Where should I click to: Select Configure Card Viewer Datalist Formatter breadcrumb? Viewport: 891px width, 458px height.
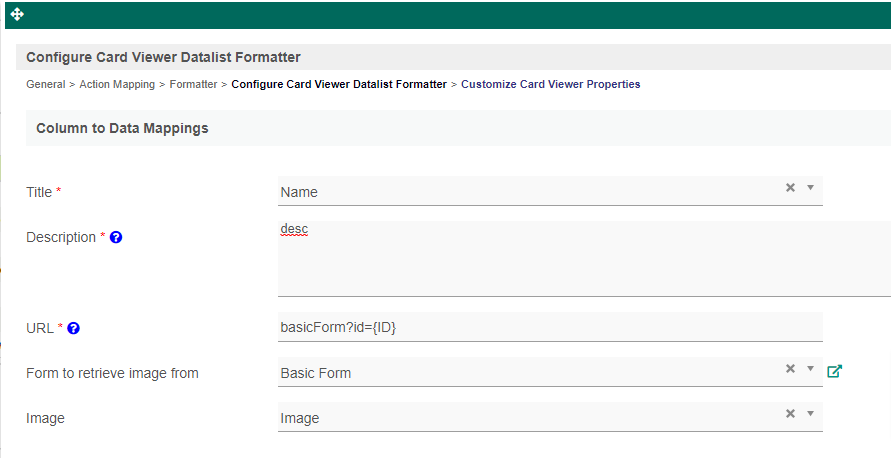click(x=339, y=85)
